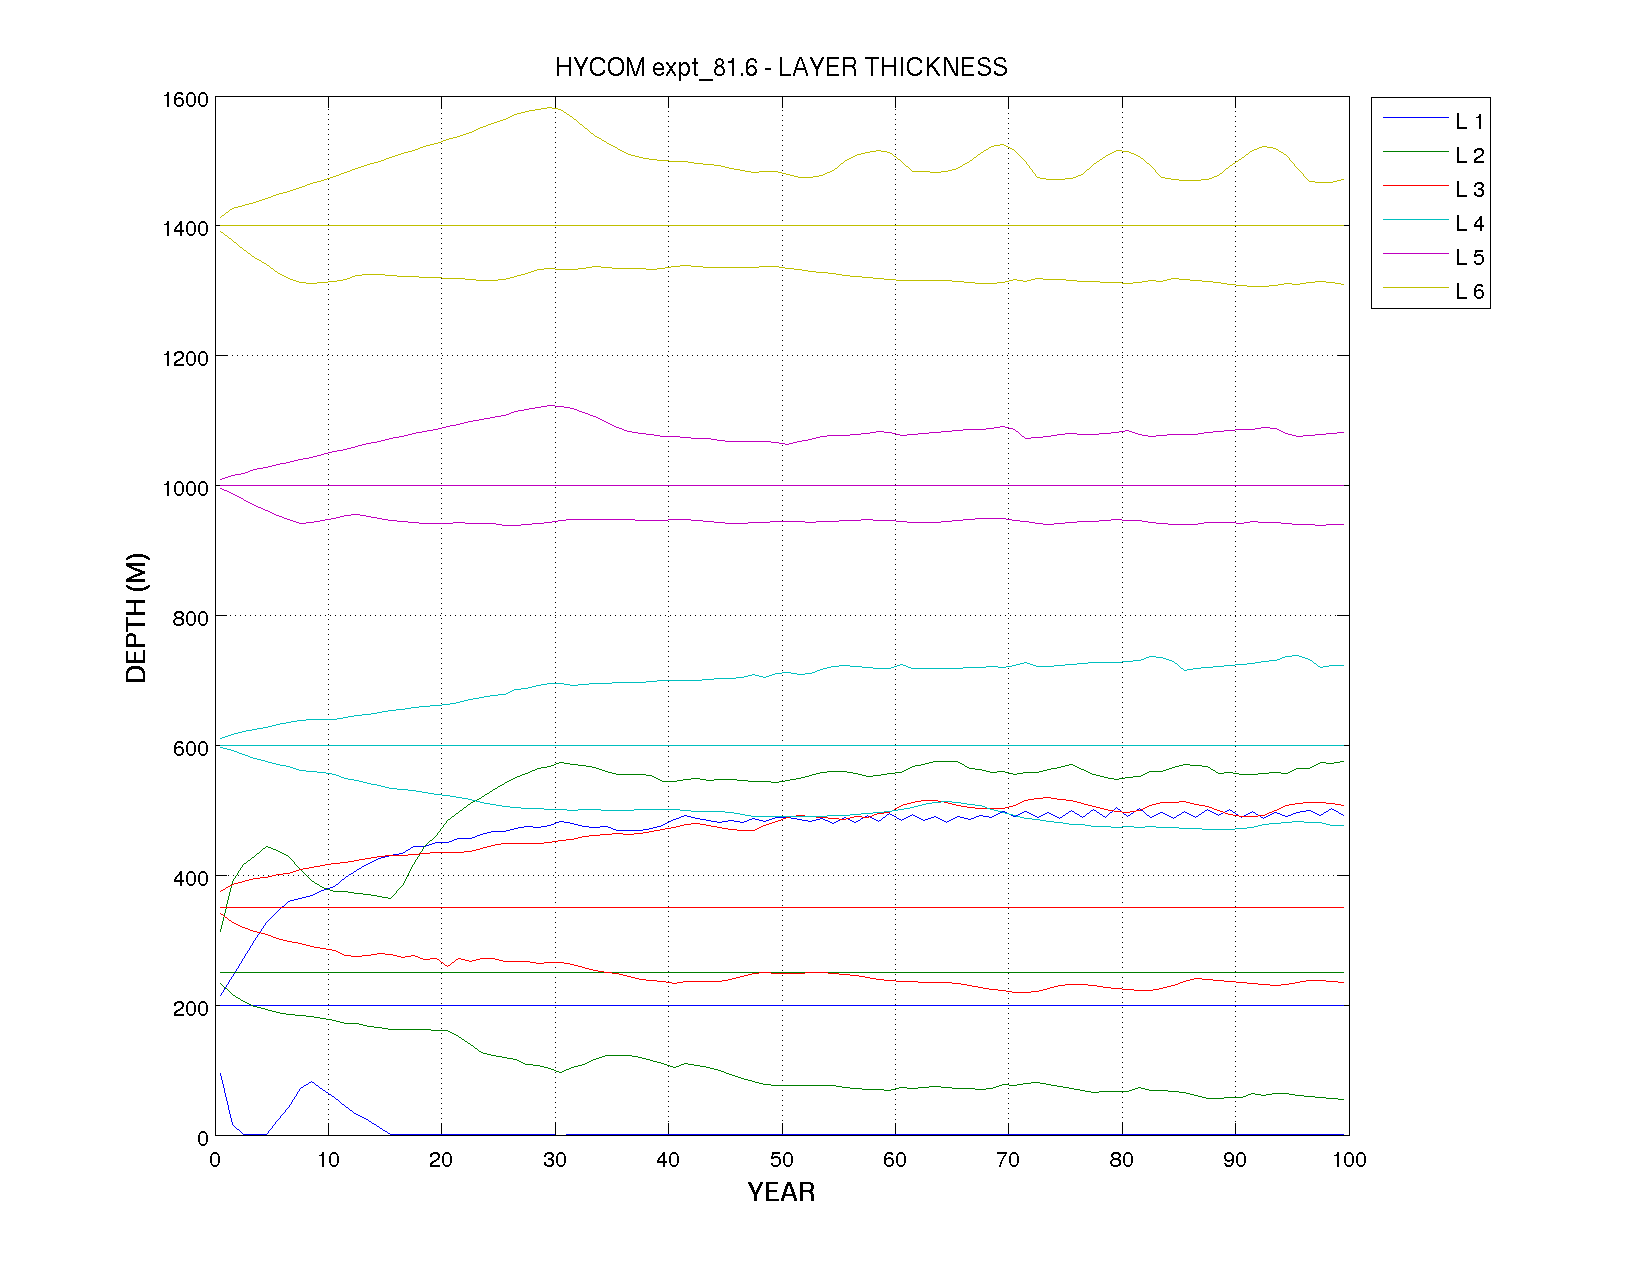
Task: Click the 1600 tick label on the depth axis
Action: coord(185,100)
